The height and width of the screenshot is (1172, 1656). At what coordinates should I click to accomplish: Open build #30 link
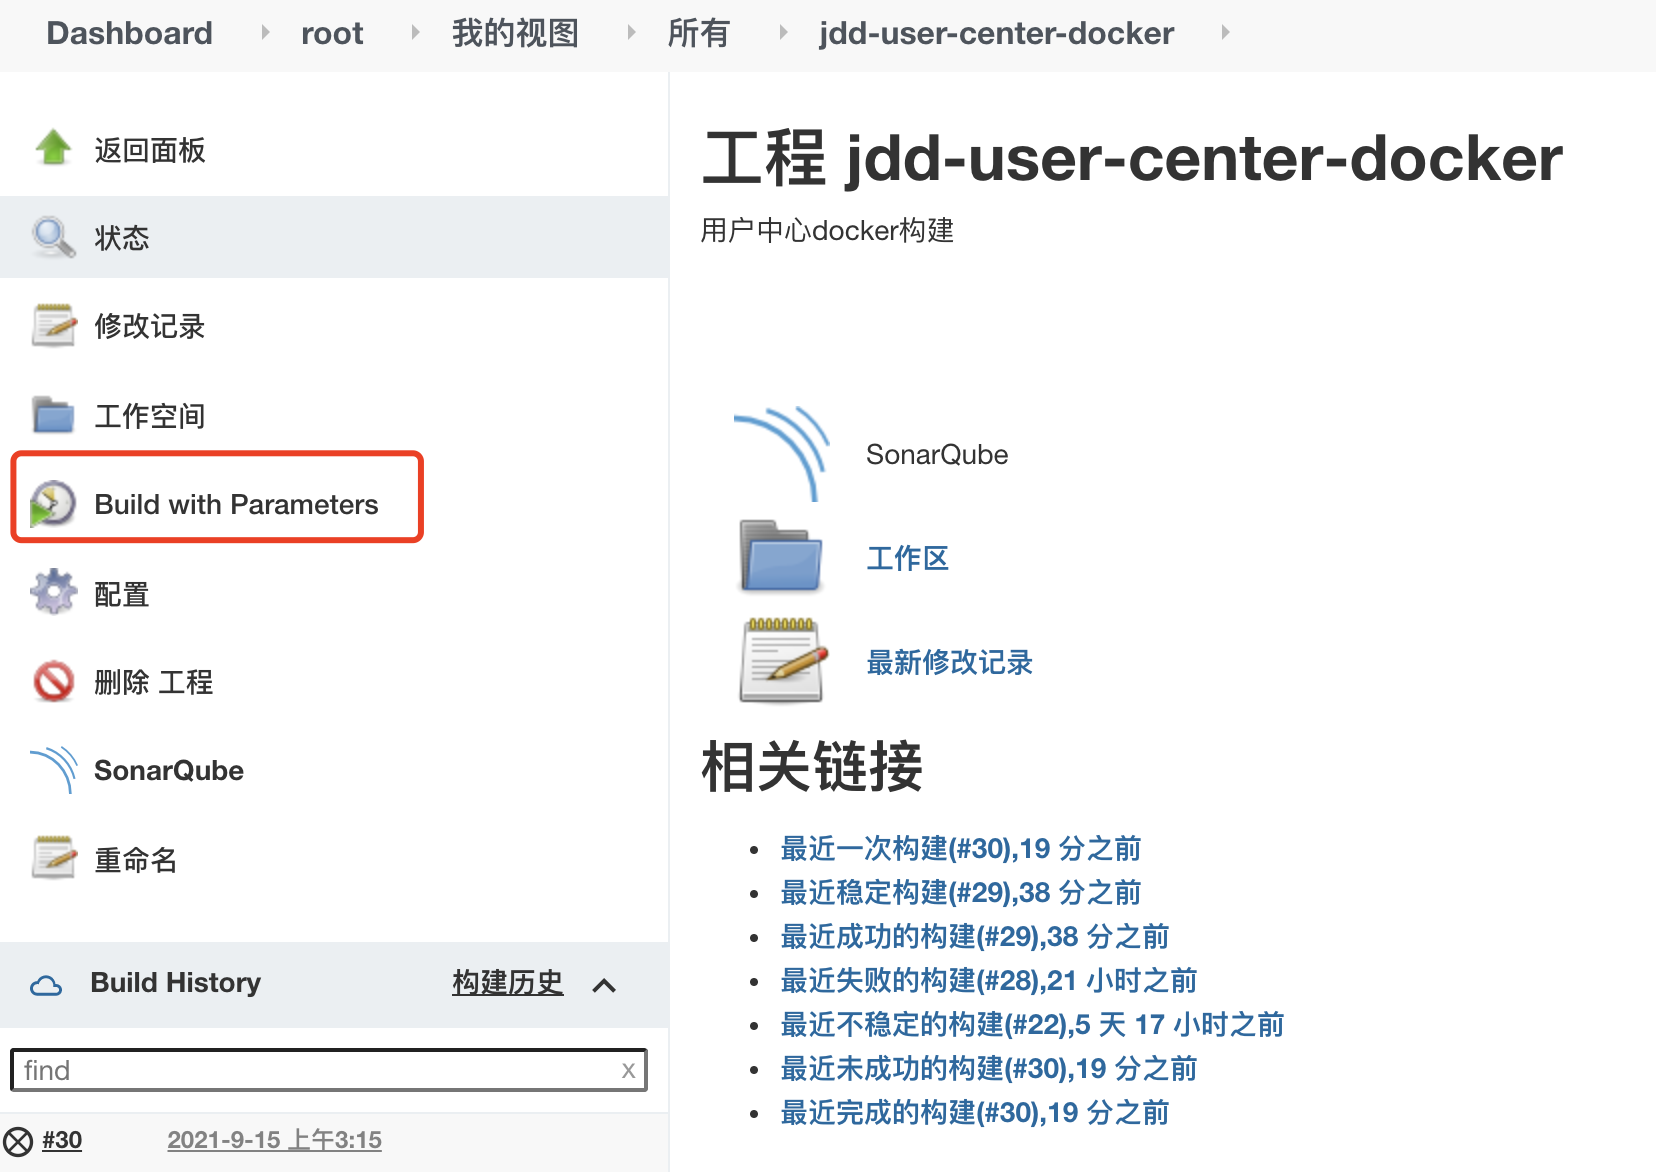point(62,1140)
